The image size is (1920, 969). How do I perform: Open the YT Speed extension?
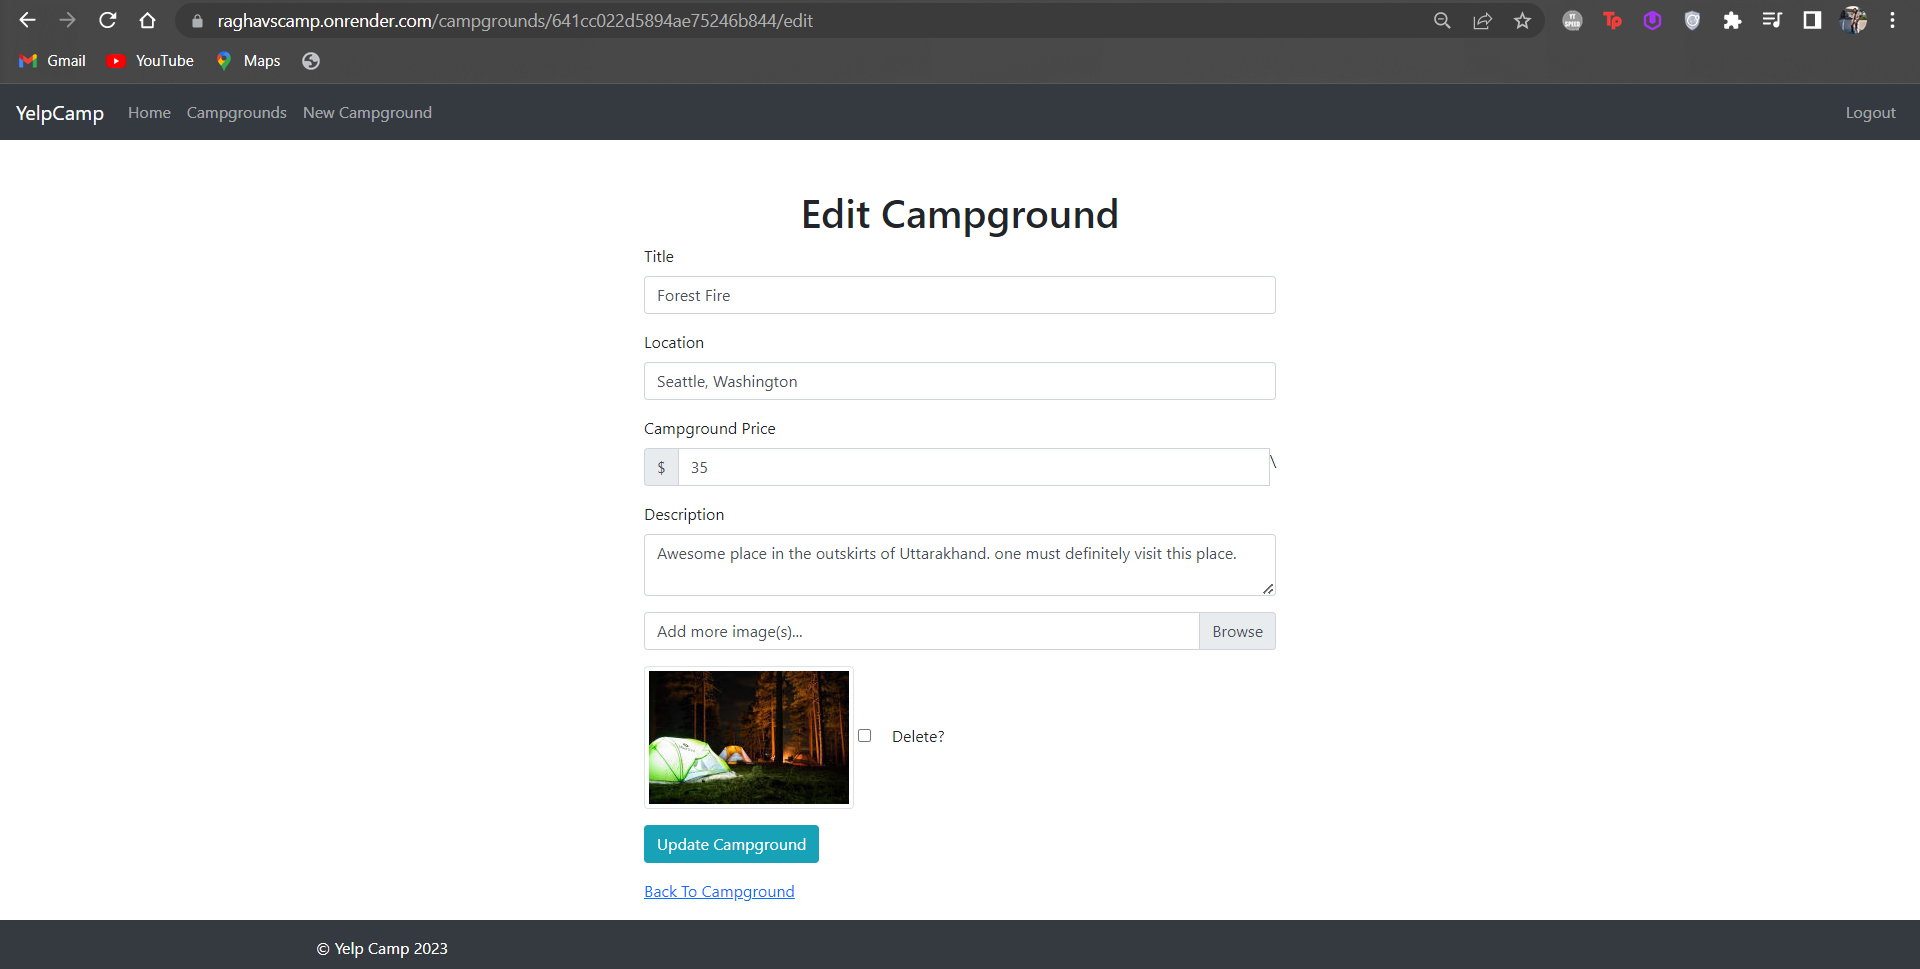coord(1571,20)
